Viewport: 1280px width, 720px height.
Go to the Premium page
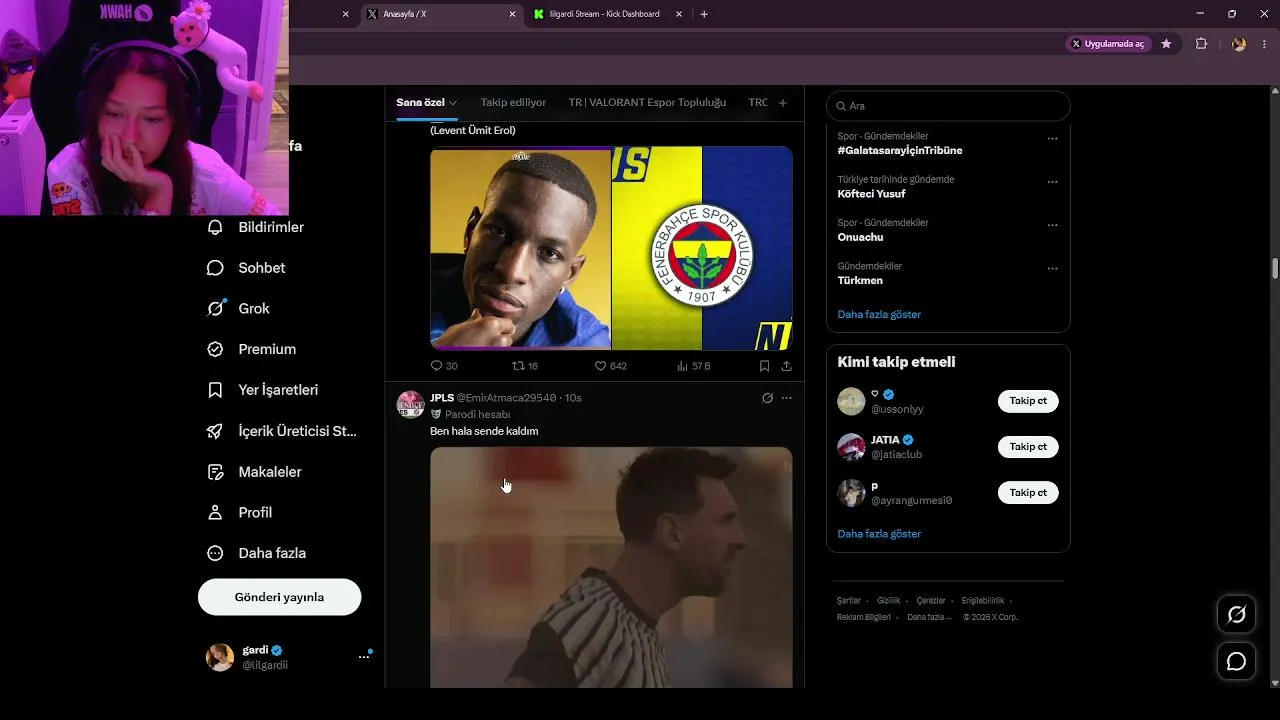point(251,349)
